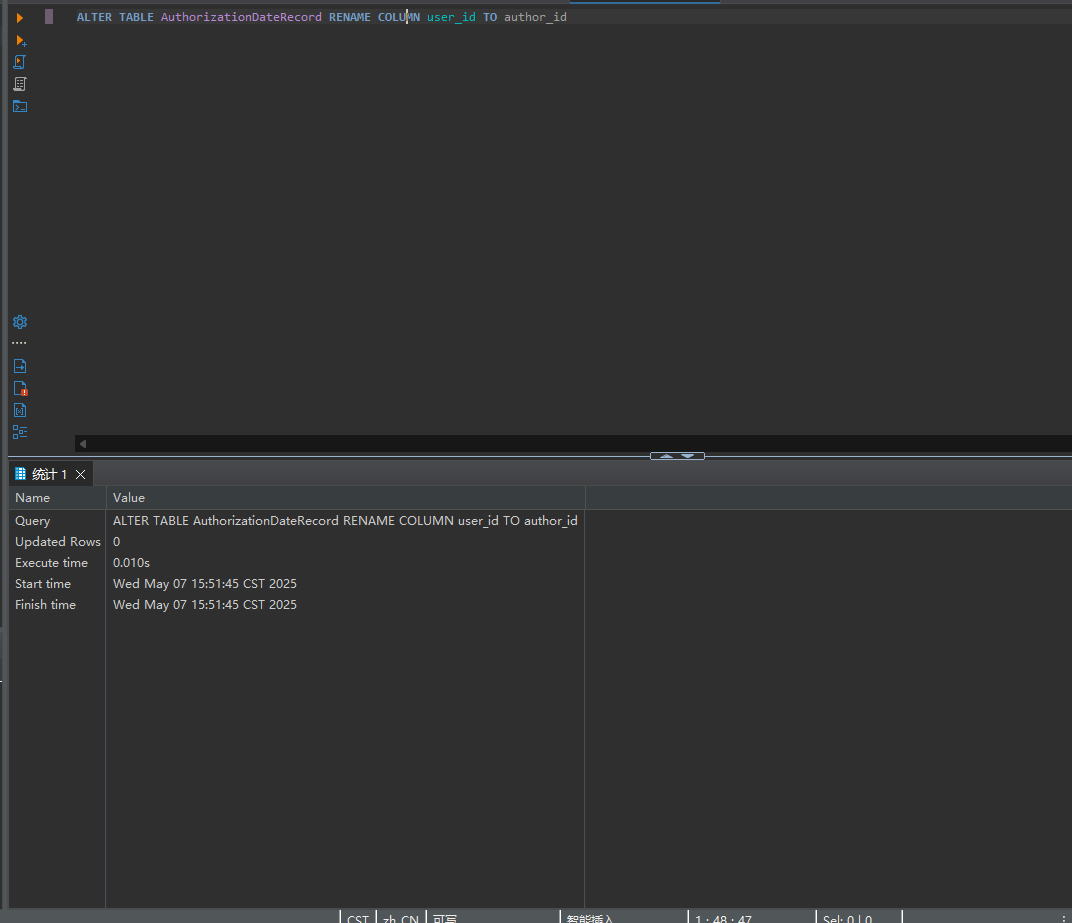The width and height of the screenshot is (1072, 923).
Task: Maximize the results panel with the up arrow
Action: point(666,456)
